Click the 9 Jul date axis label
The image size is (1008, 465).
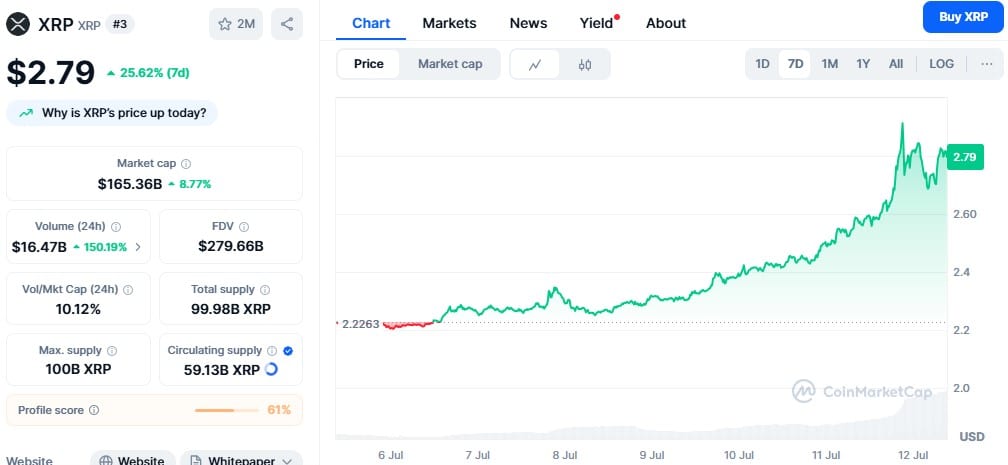[652, 455]
